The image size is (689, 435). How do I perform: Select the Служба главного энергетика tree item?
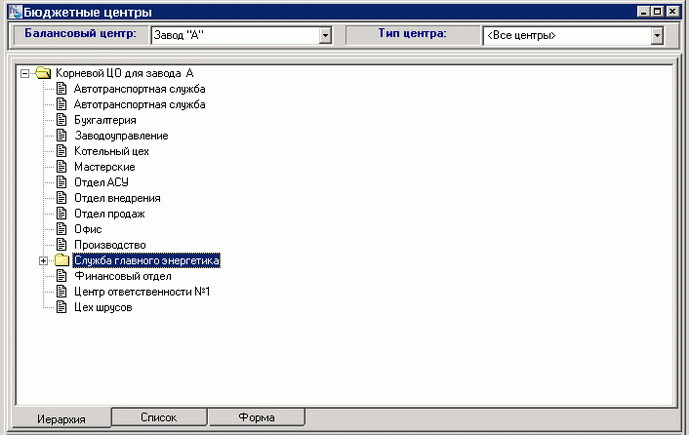pyautogui.click(x=146, y=261)
